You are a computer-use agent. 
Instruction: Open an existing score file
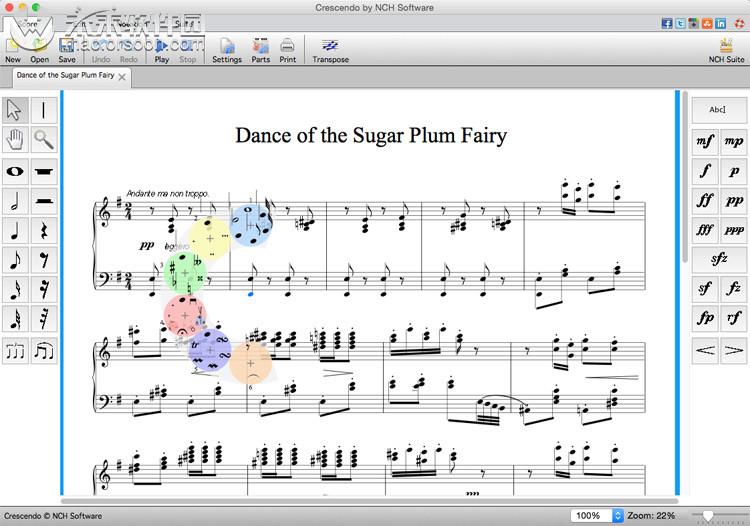[40, 50]
